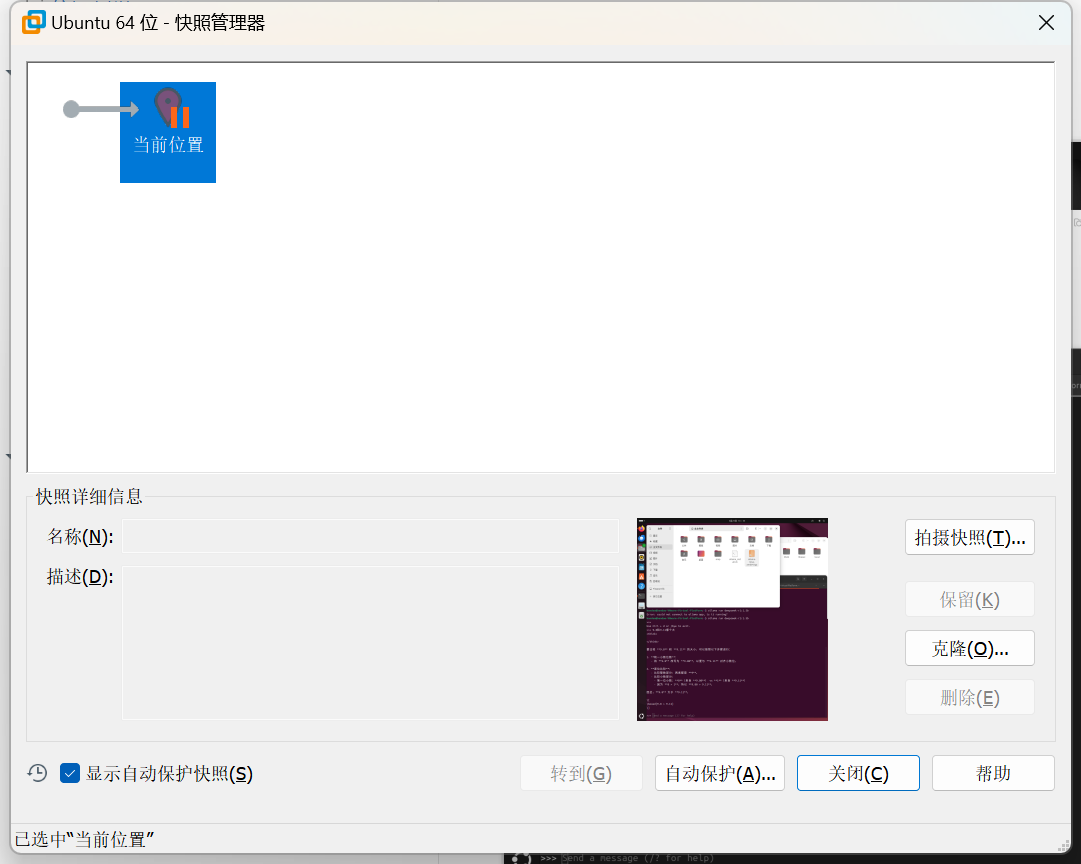Open 帮助 for the snapshot manager
The image size is (1081, 864).
point(993,773)
